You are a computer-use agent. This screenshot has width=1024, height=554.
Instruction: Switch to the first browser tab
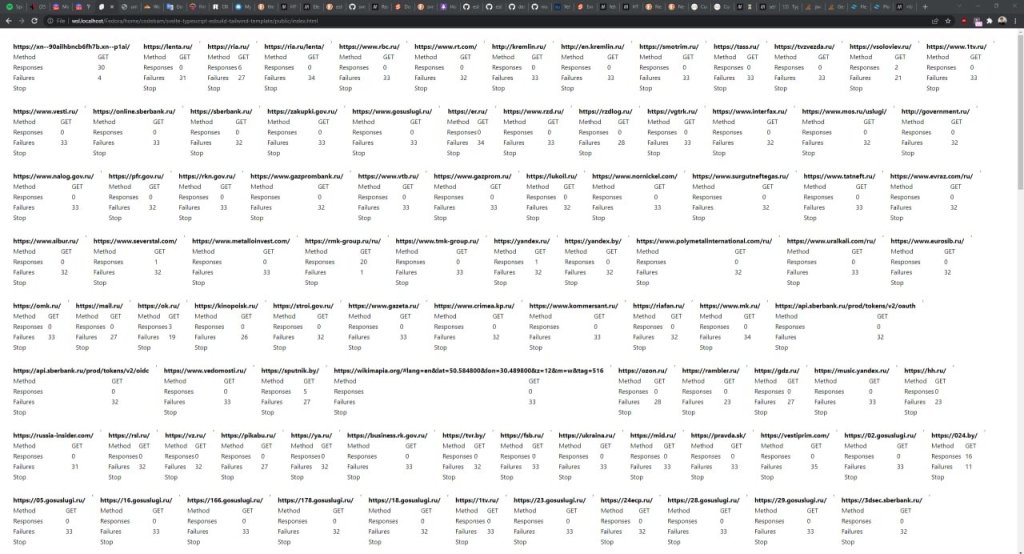[x=12, y=6]
